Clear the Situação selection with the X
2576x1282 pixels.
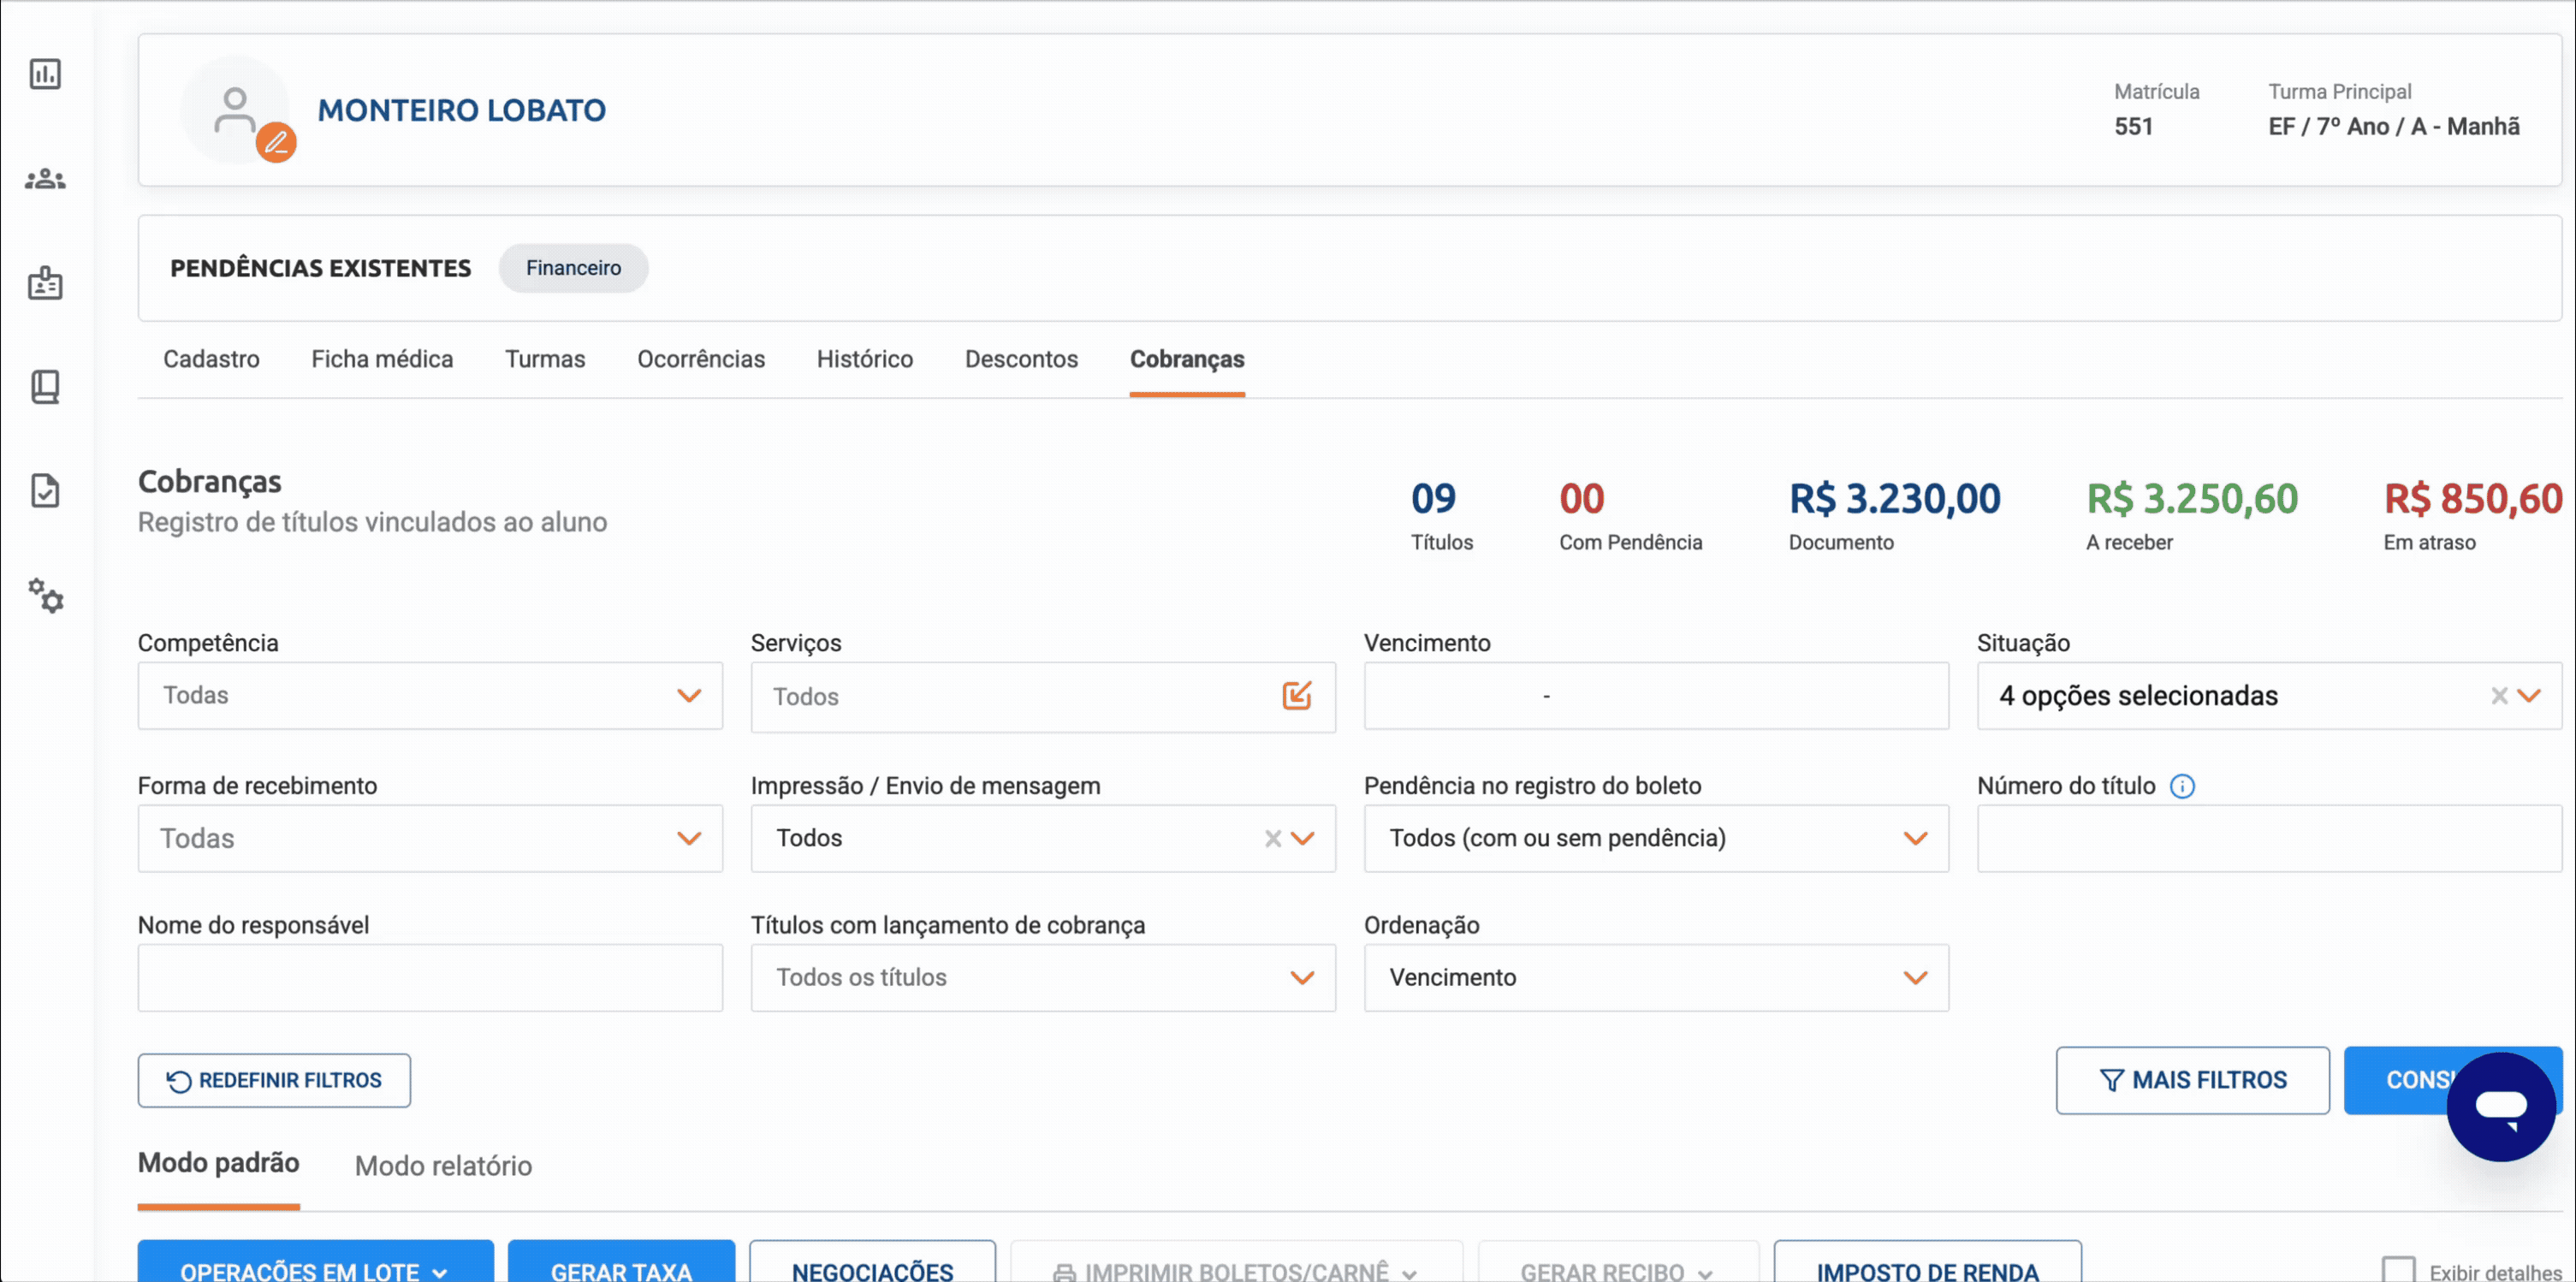[2499, 695]
